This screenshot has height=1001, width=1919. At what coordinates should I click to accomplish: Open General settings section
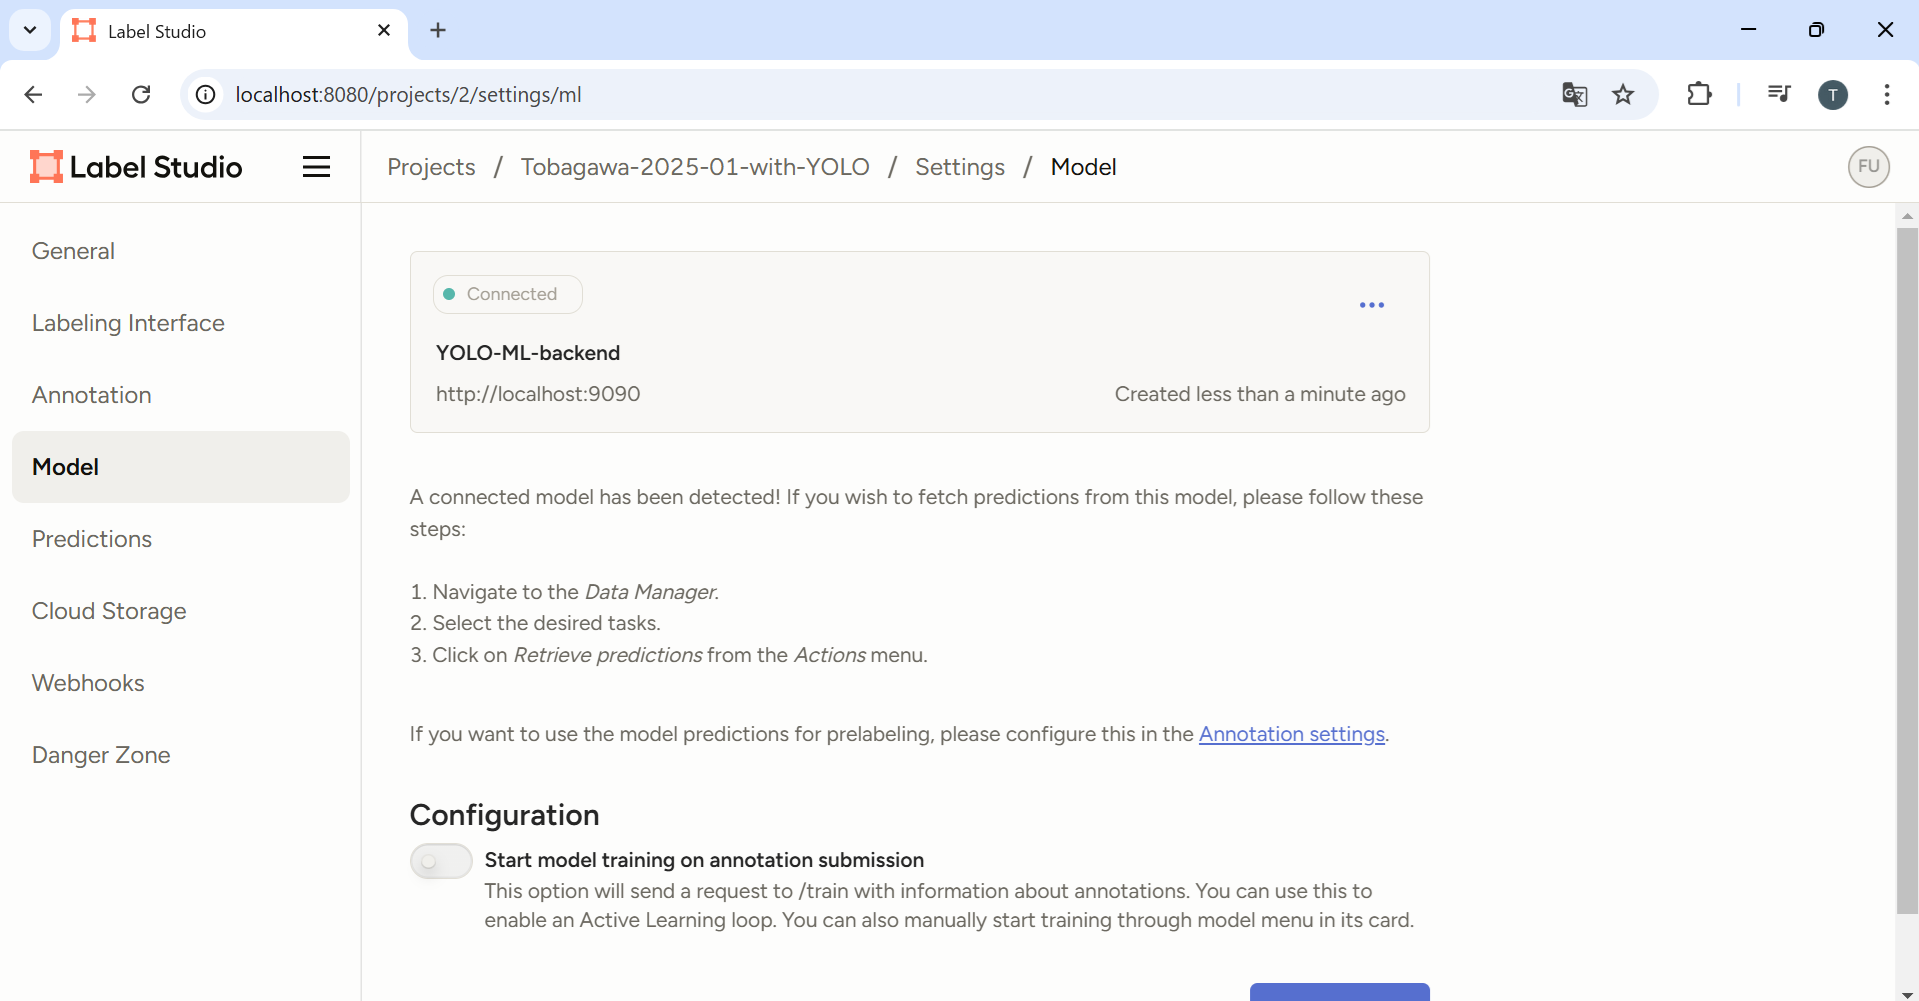pos(181,251)
